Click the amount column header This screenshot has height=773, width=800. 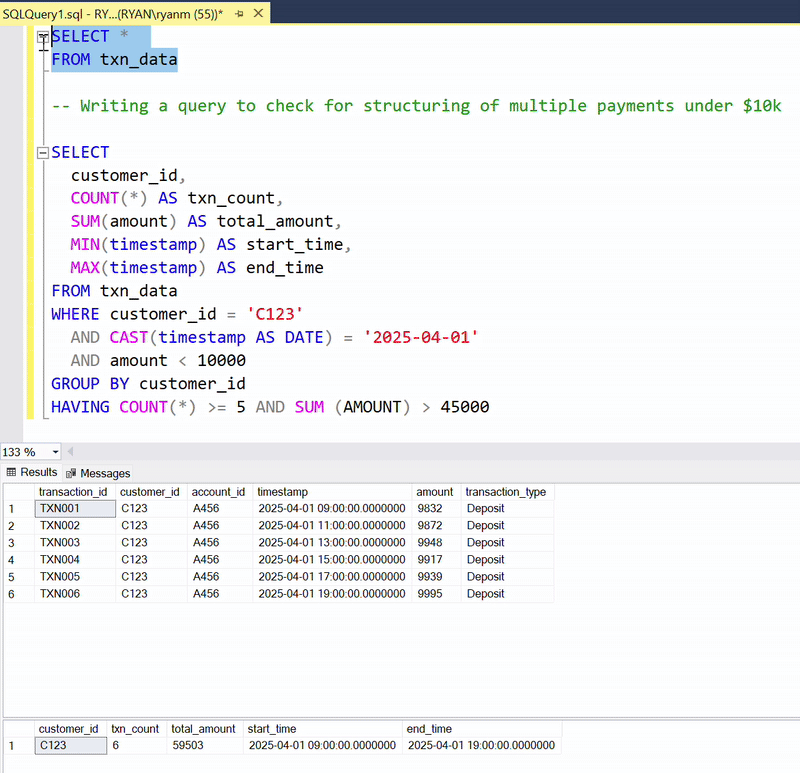(434, 491)
